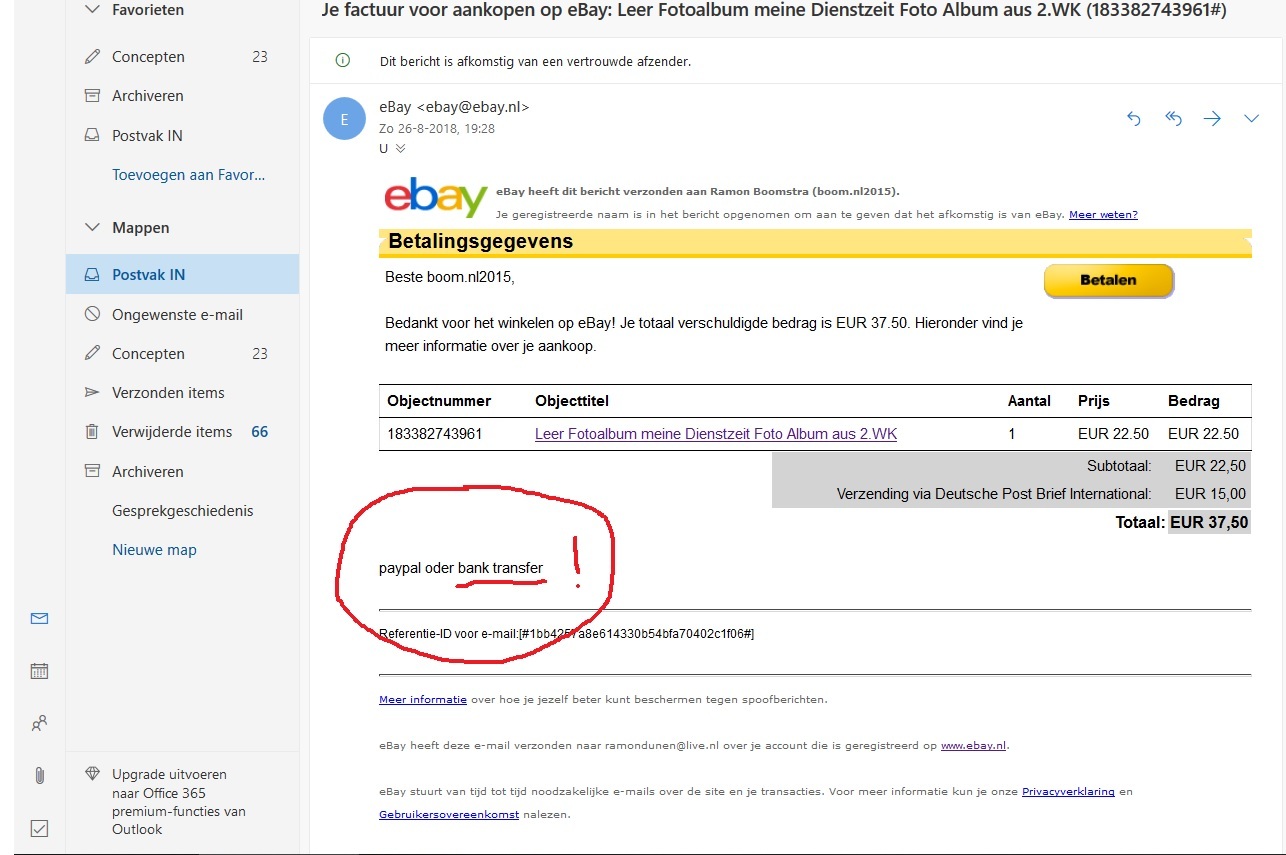Reply using the single arrow icon

pos(1133,119)
